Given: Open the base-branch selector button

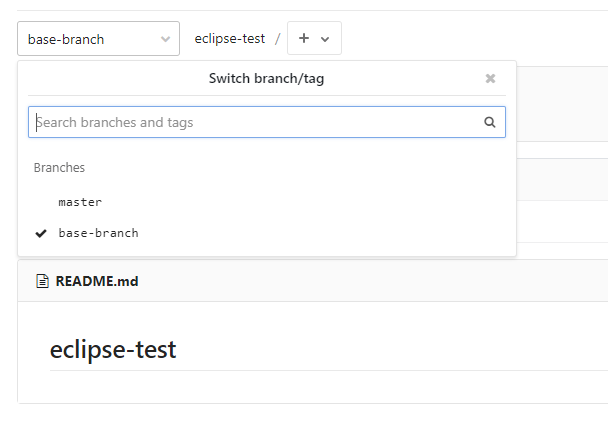Looking at the screenshot, I should pos(98,39).
